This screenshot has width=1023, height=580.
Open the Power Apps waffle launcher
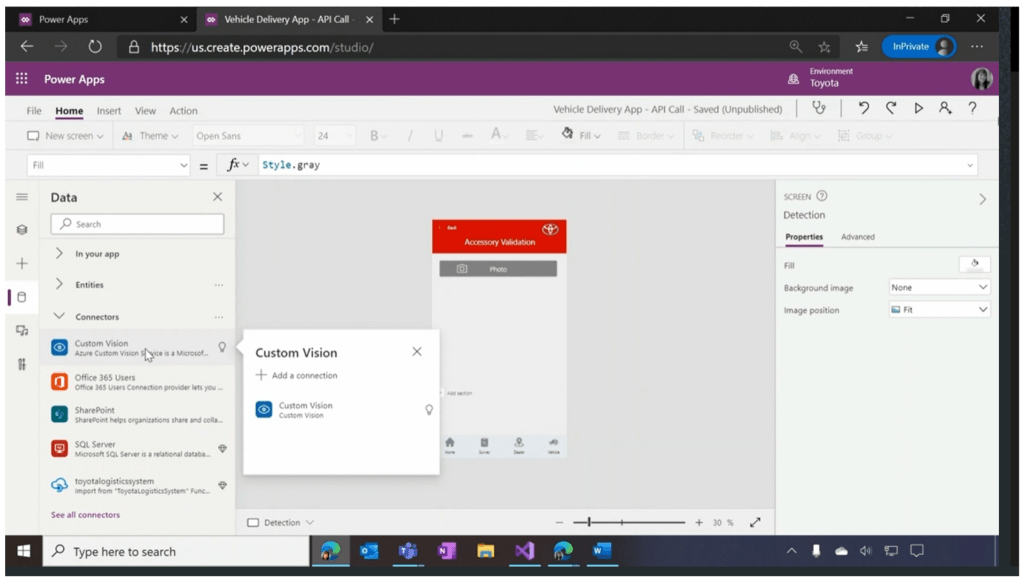pos(22,79)
